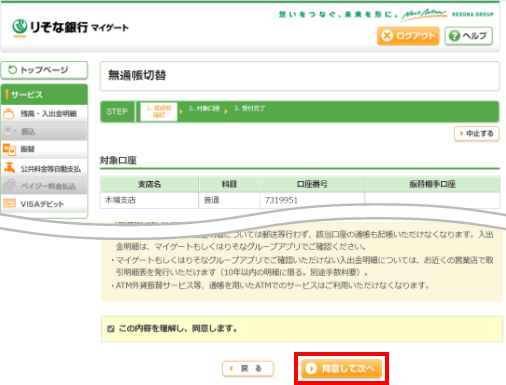
Task: Click the ログアウト logout button
Action: pos(408,36)
